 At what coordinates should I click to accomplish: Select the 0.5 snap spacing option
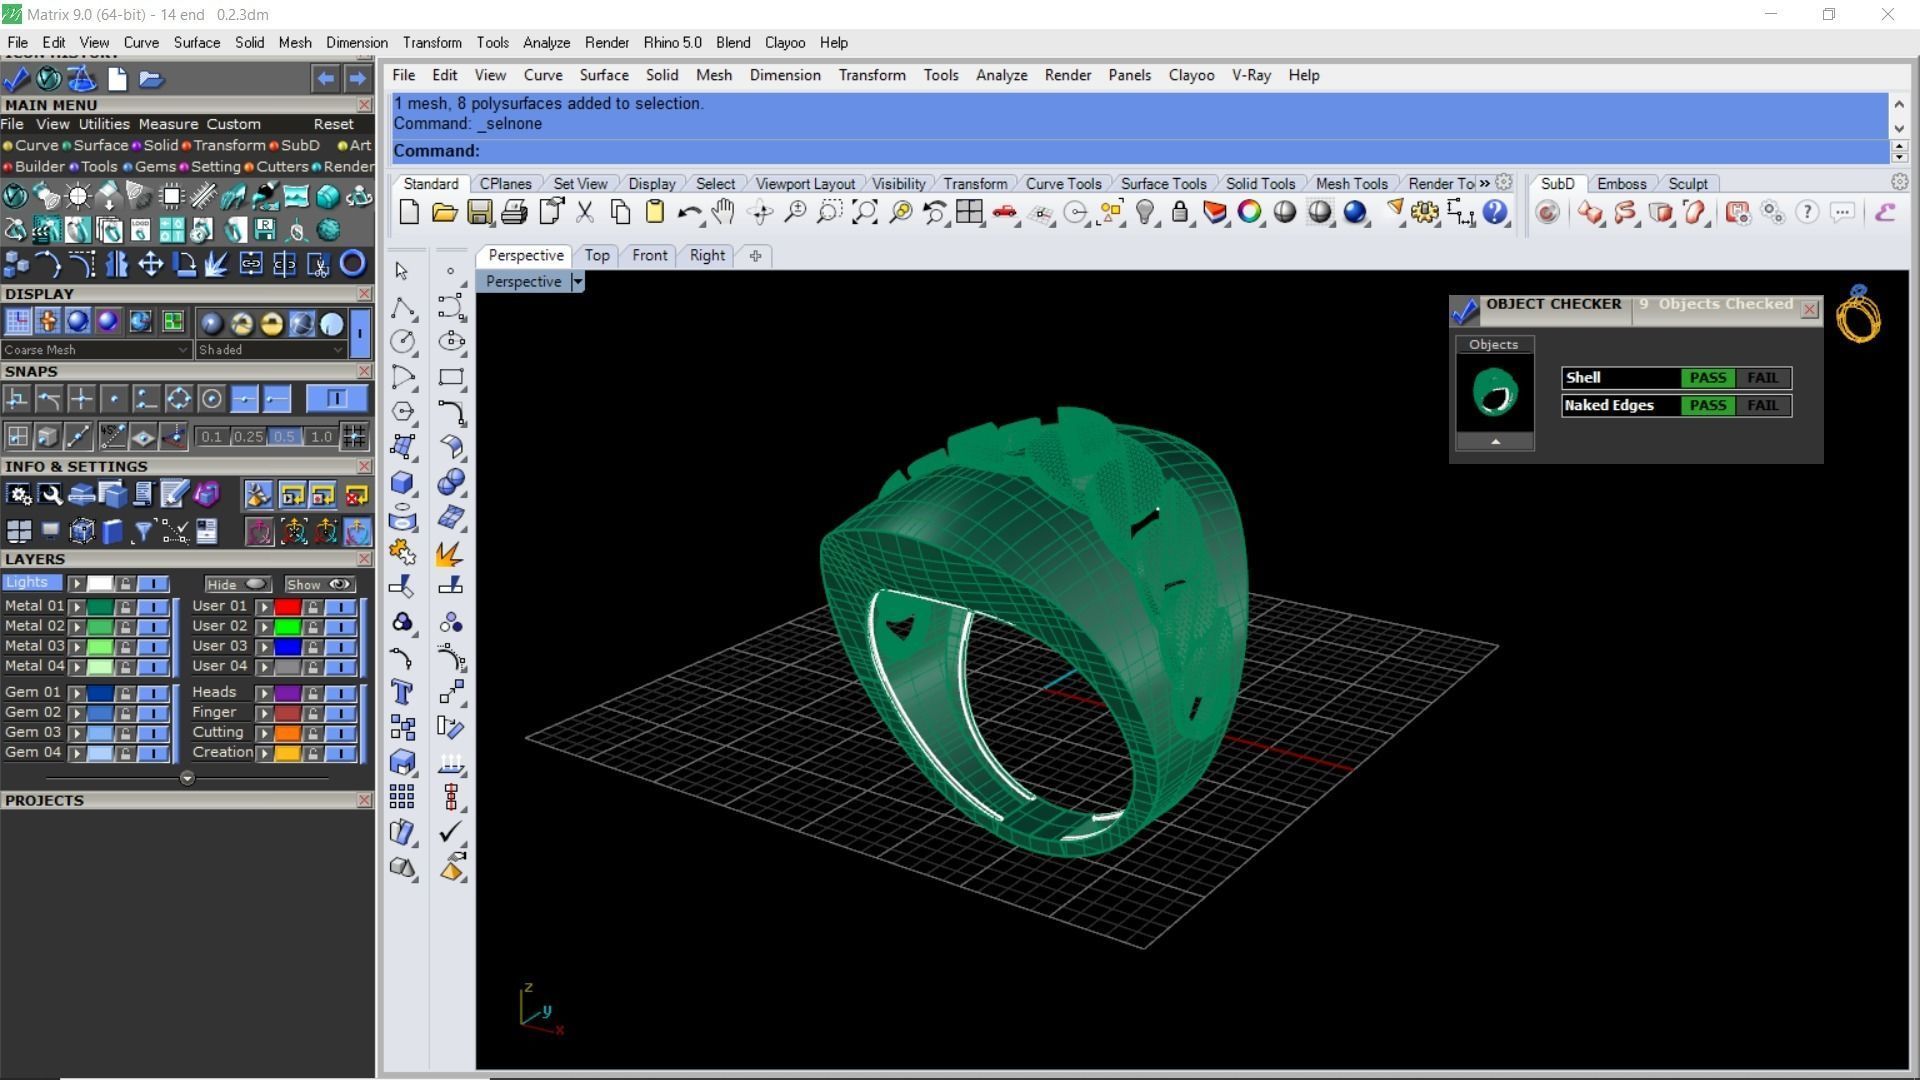(284, 437)
